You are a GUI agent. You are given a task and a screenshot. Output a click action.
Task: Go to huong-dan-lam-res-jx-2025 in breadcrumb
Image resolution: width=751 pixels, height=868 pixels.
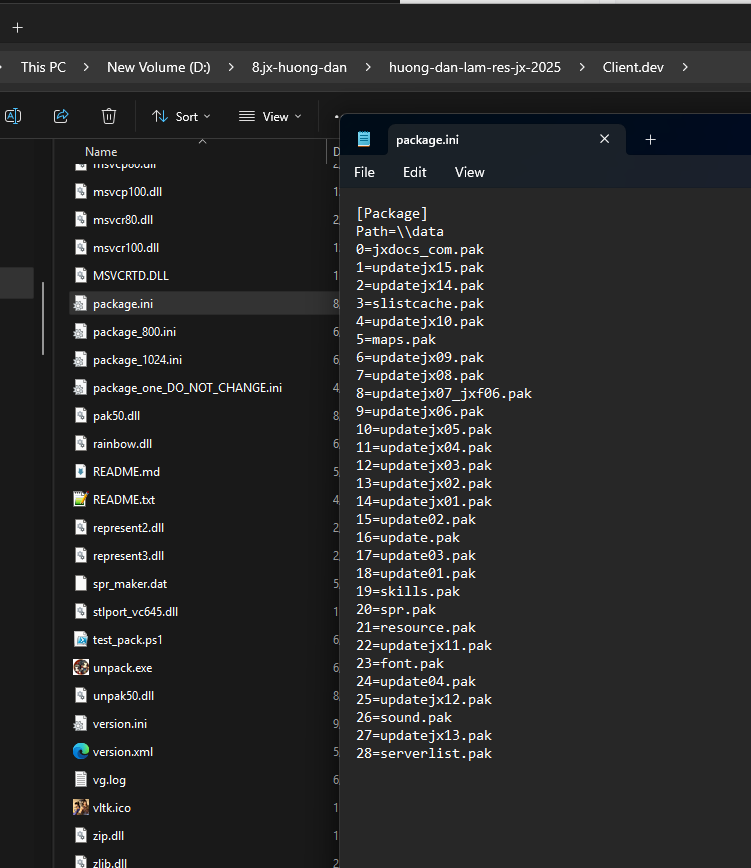point(474,67)
